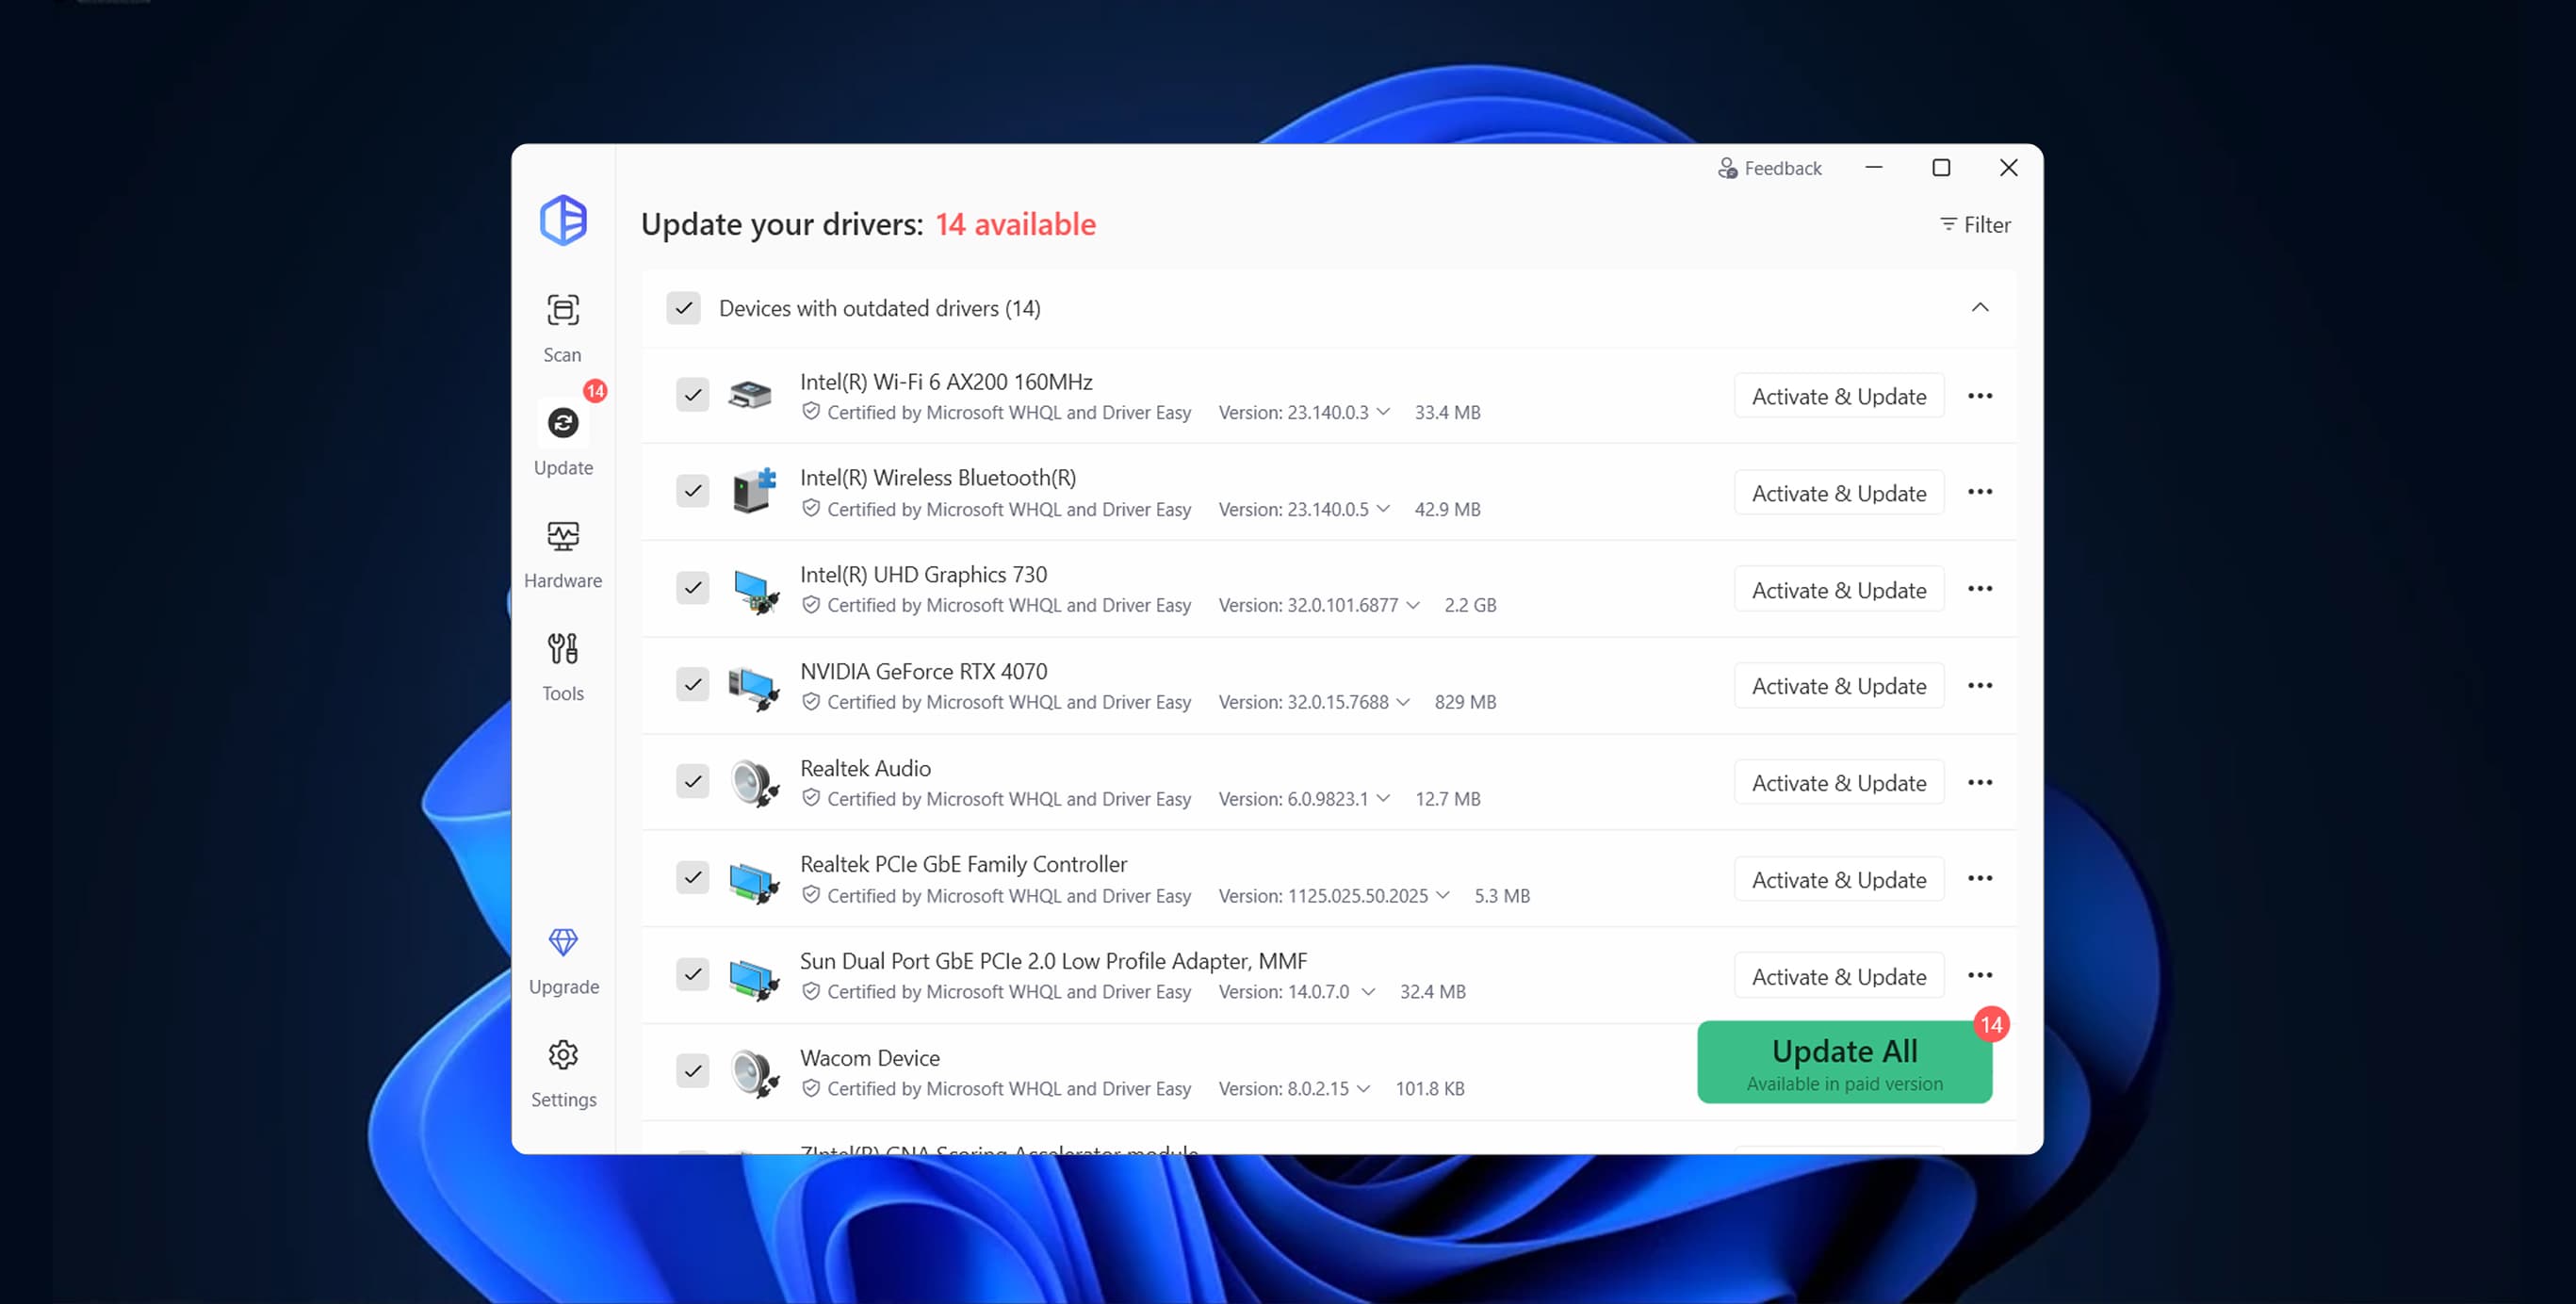The width and height of the screenshot is (2576, 1304).
Task: Click Activate & Update for Intel Wireless Bluetooth
Action: (1838, 493)
